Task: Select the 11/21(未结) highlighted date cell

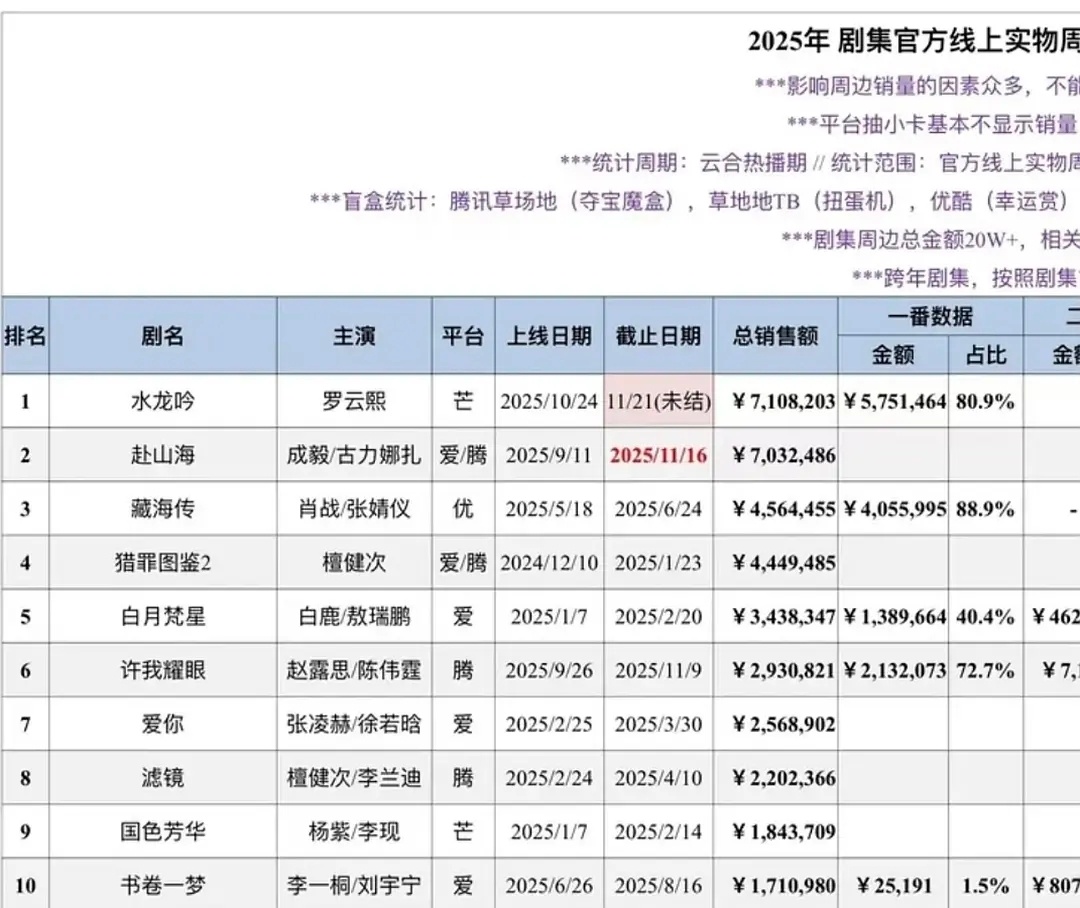Action: (658, 401)
